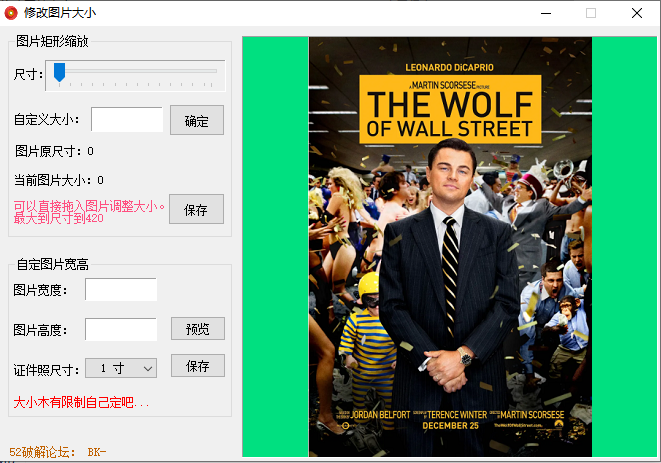The width and height of the screenshot is (661, 463).
Task: Close the 修改图片大小 window
Action: click(x=637, y=13)
